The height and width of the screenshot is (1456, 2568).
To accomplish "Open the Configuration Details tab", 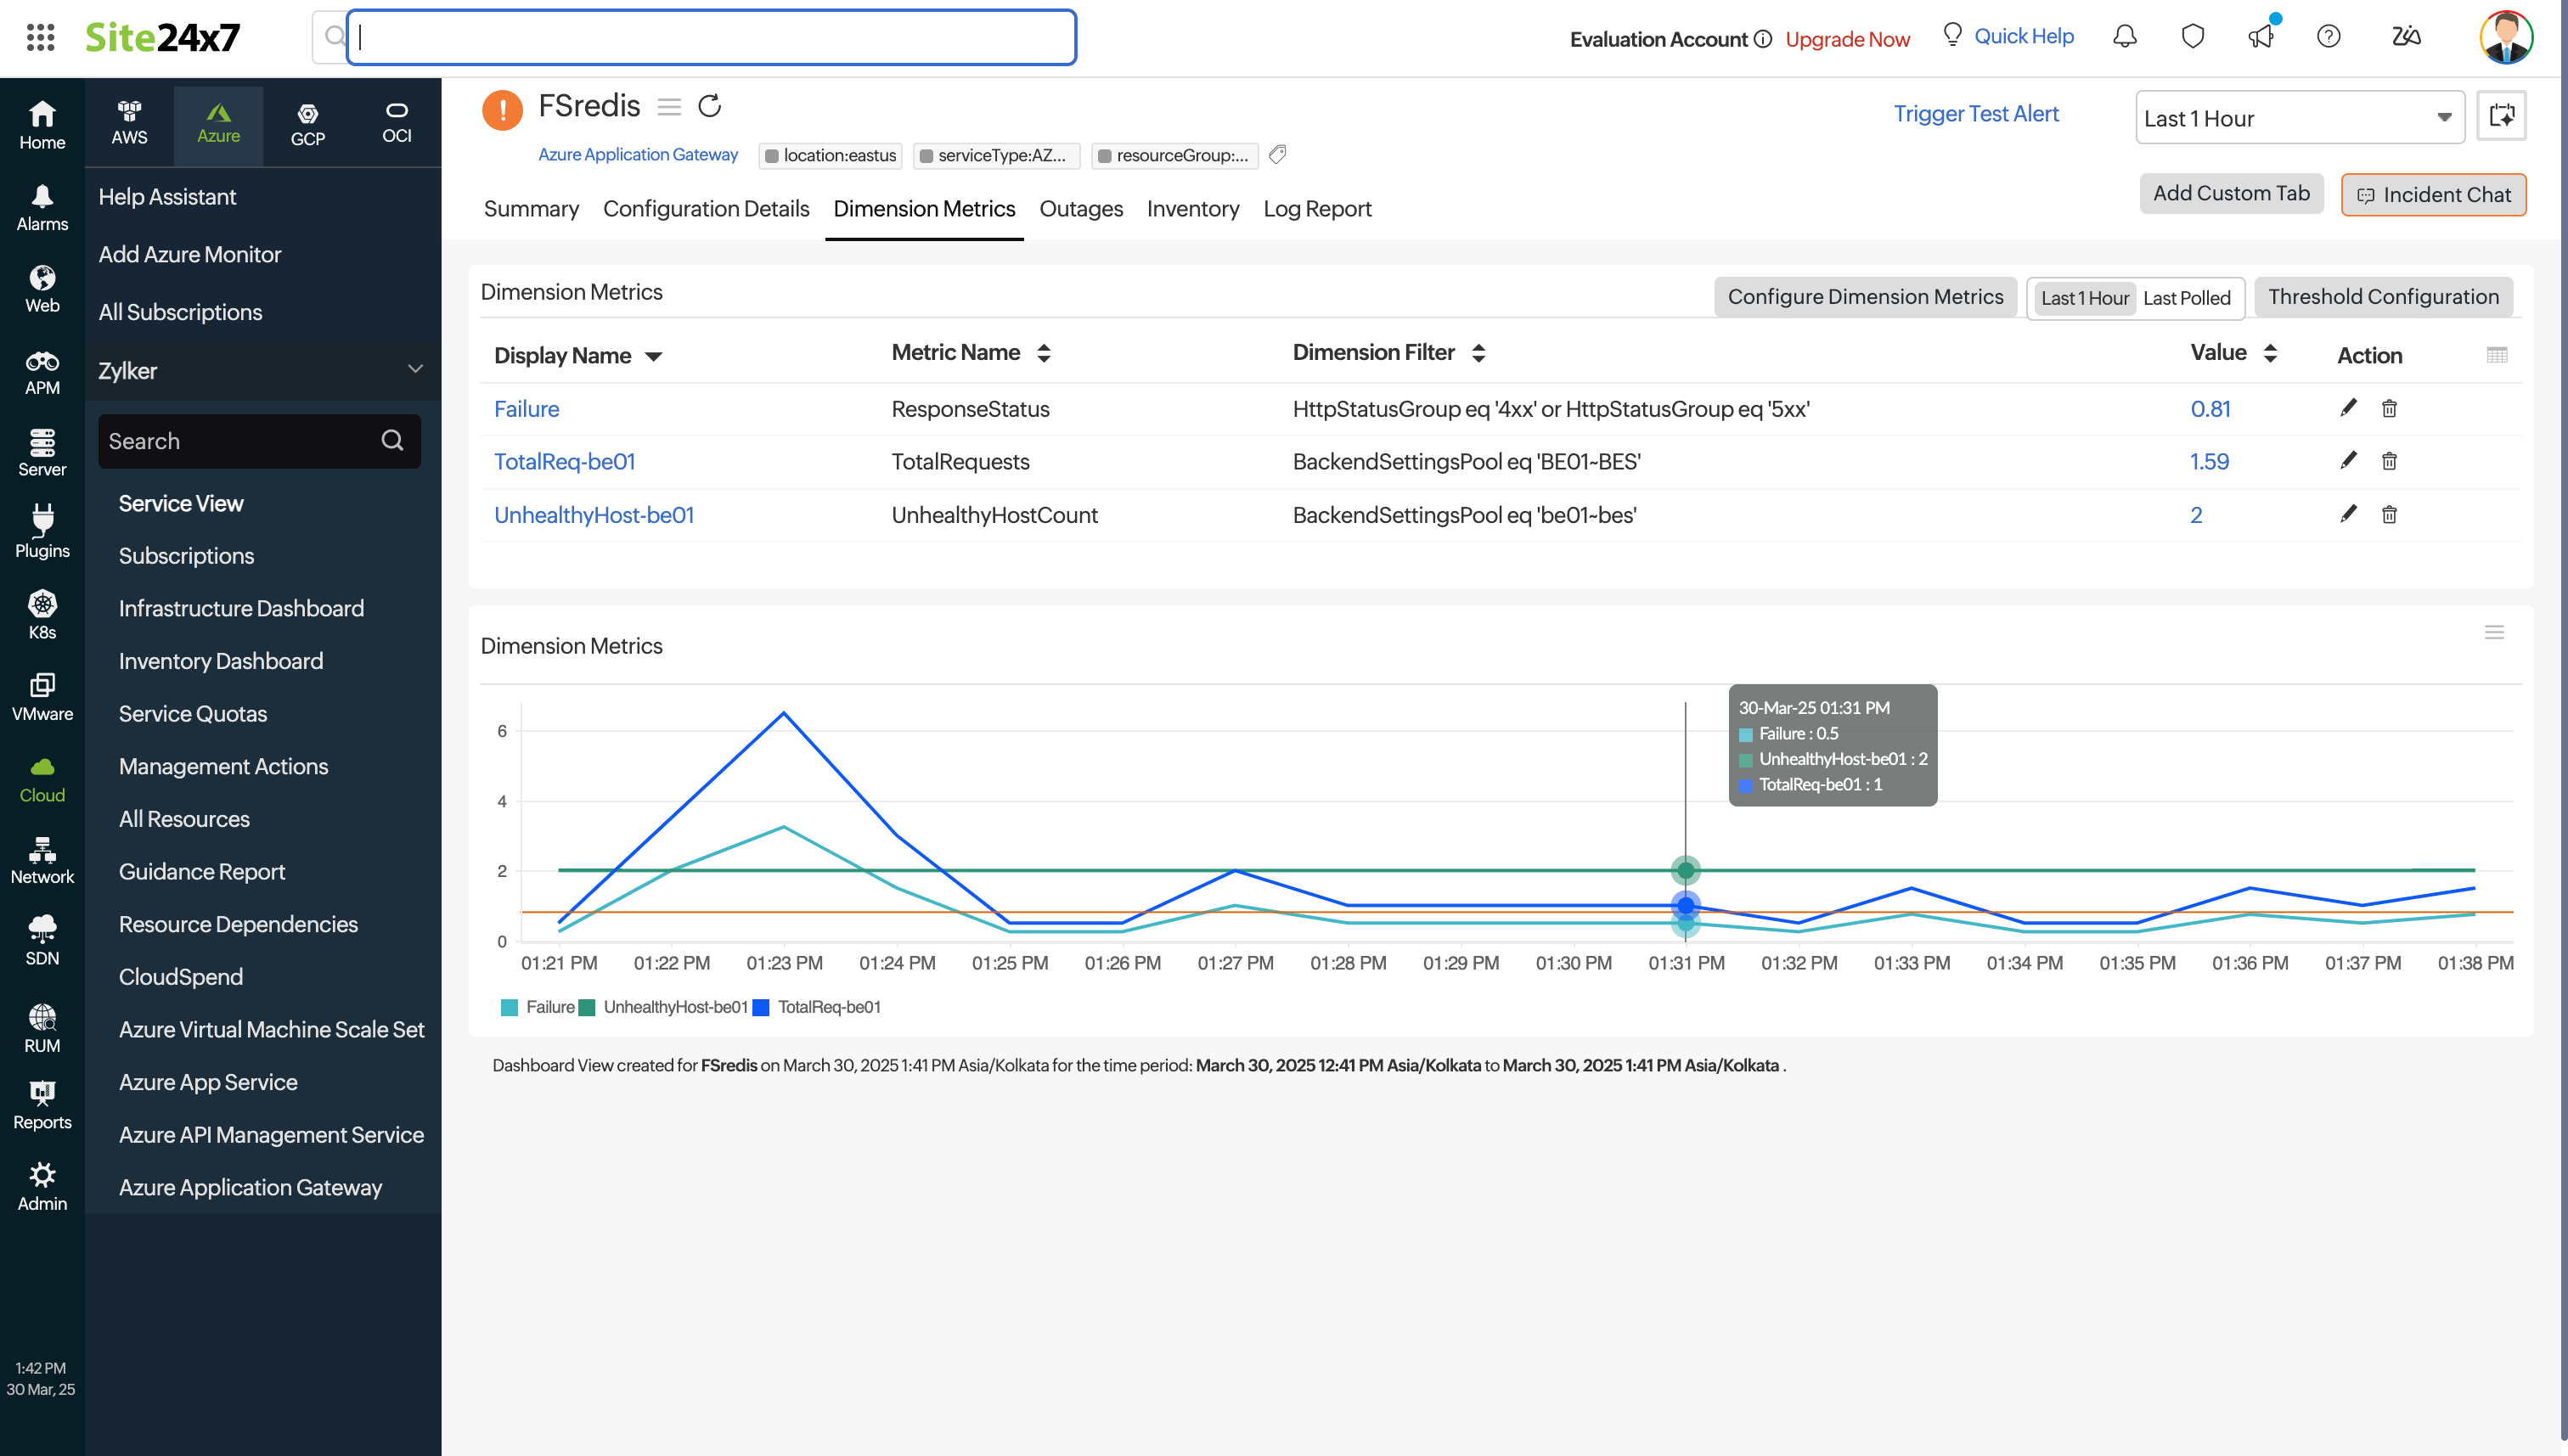I will pyautogui.click(x=705, y=209).
